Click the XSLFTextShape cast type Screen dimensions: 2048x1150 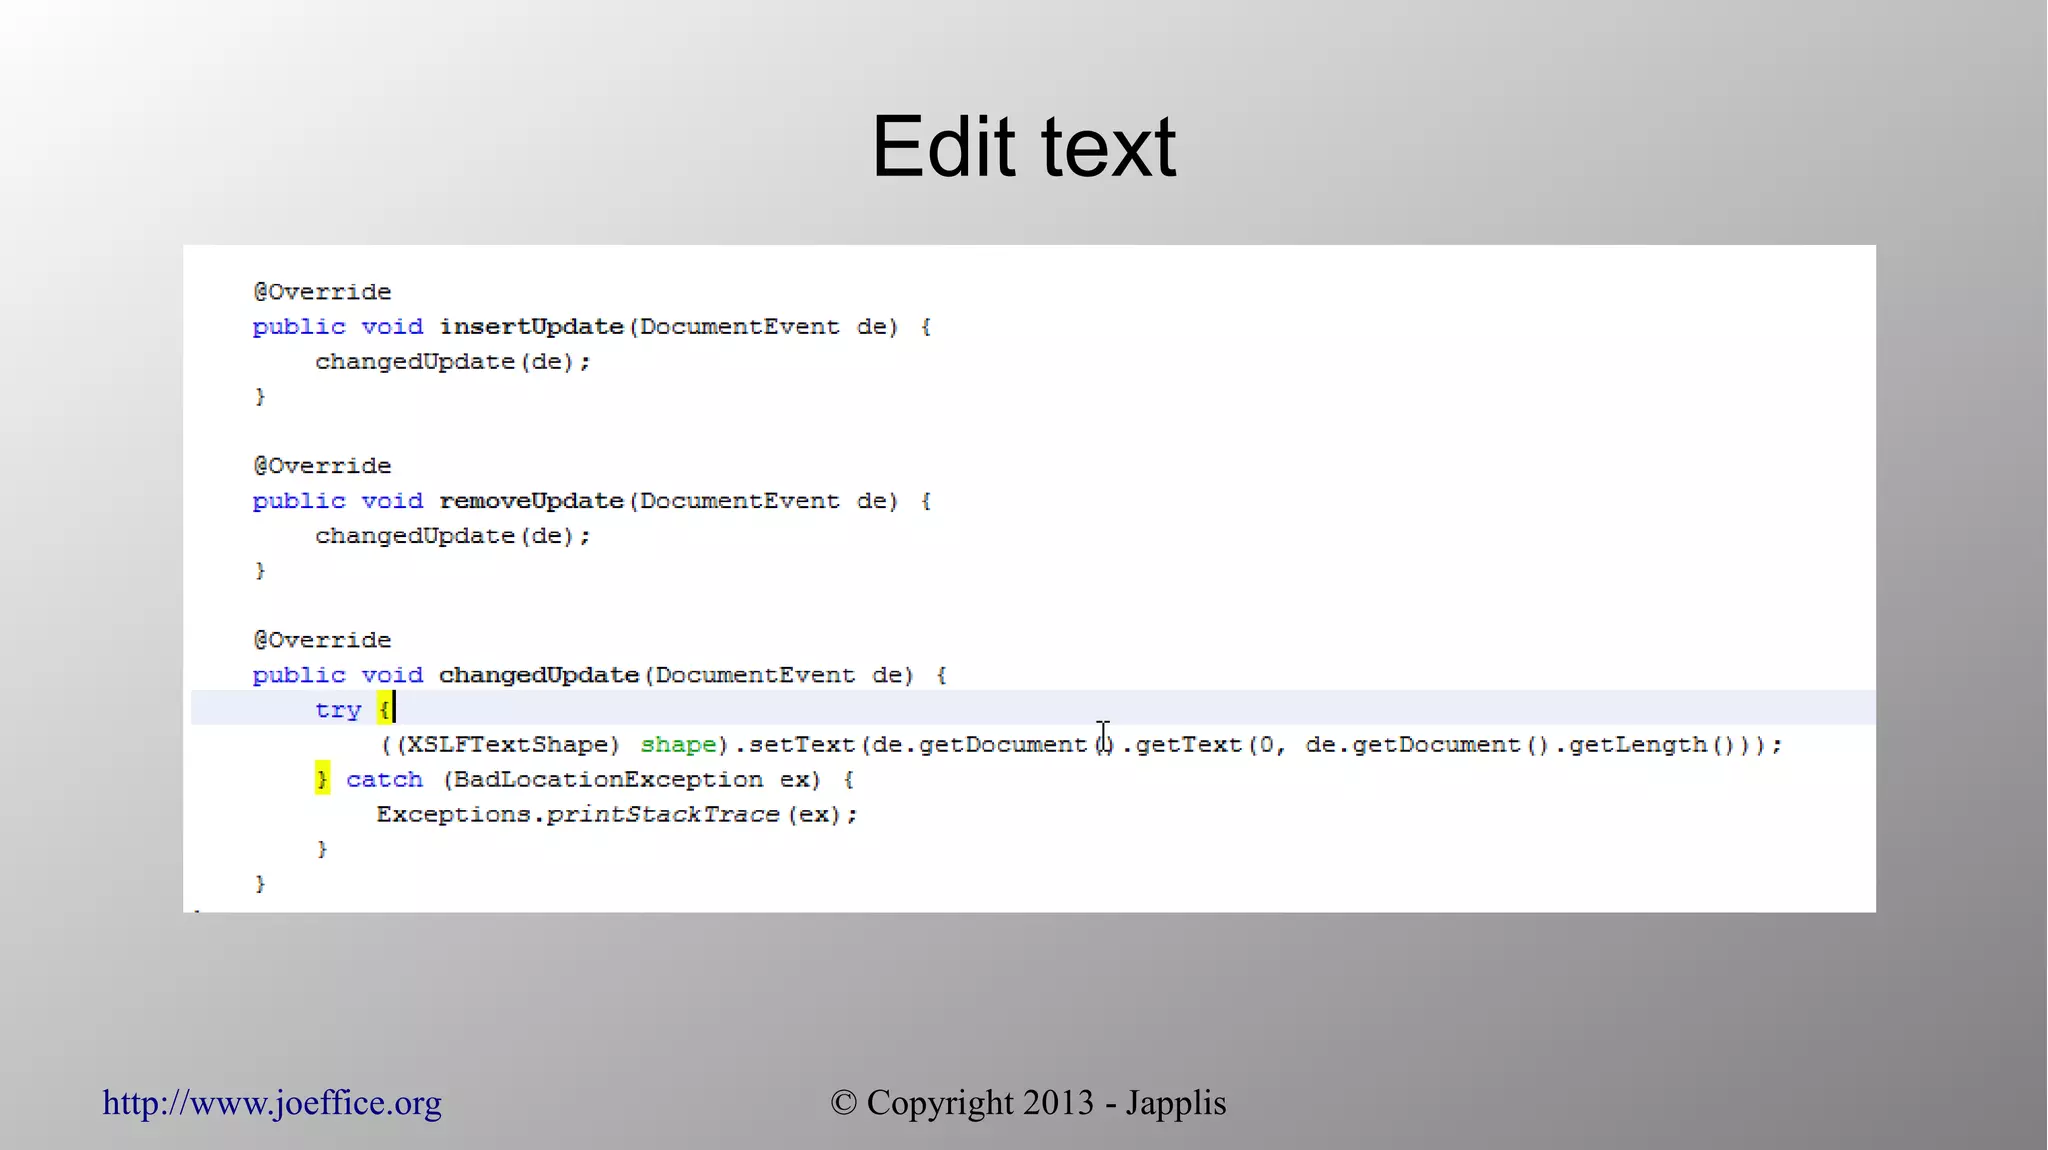[x=507, y=745]
